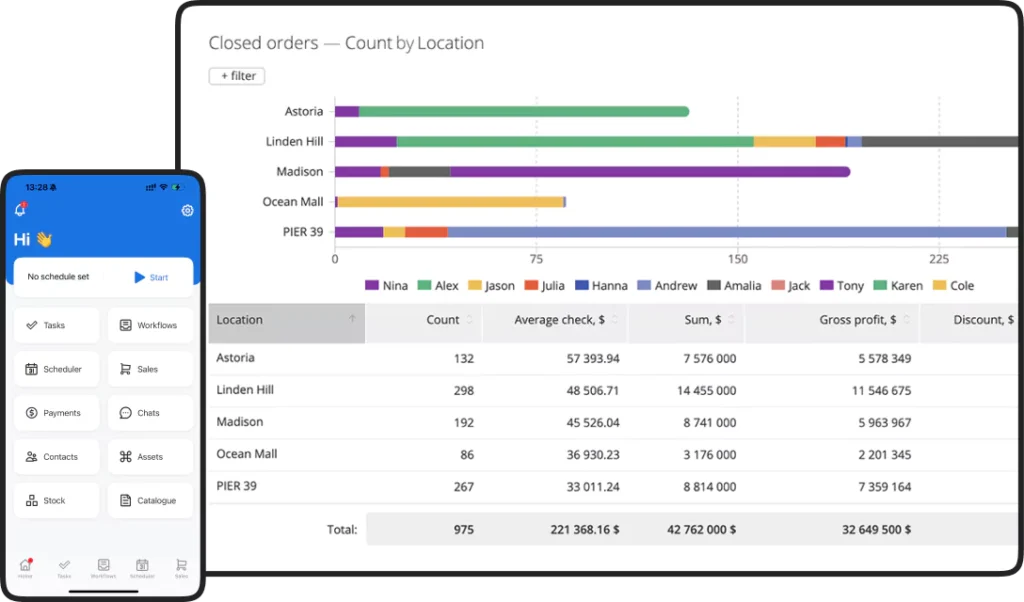Switch to Sales tab in bottom bar
This screenshot has height=602, width=1024.
[181, 568]
